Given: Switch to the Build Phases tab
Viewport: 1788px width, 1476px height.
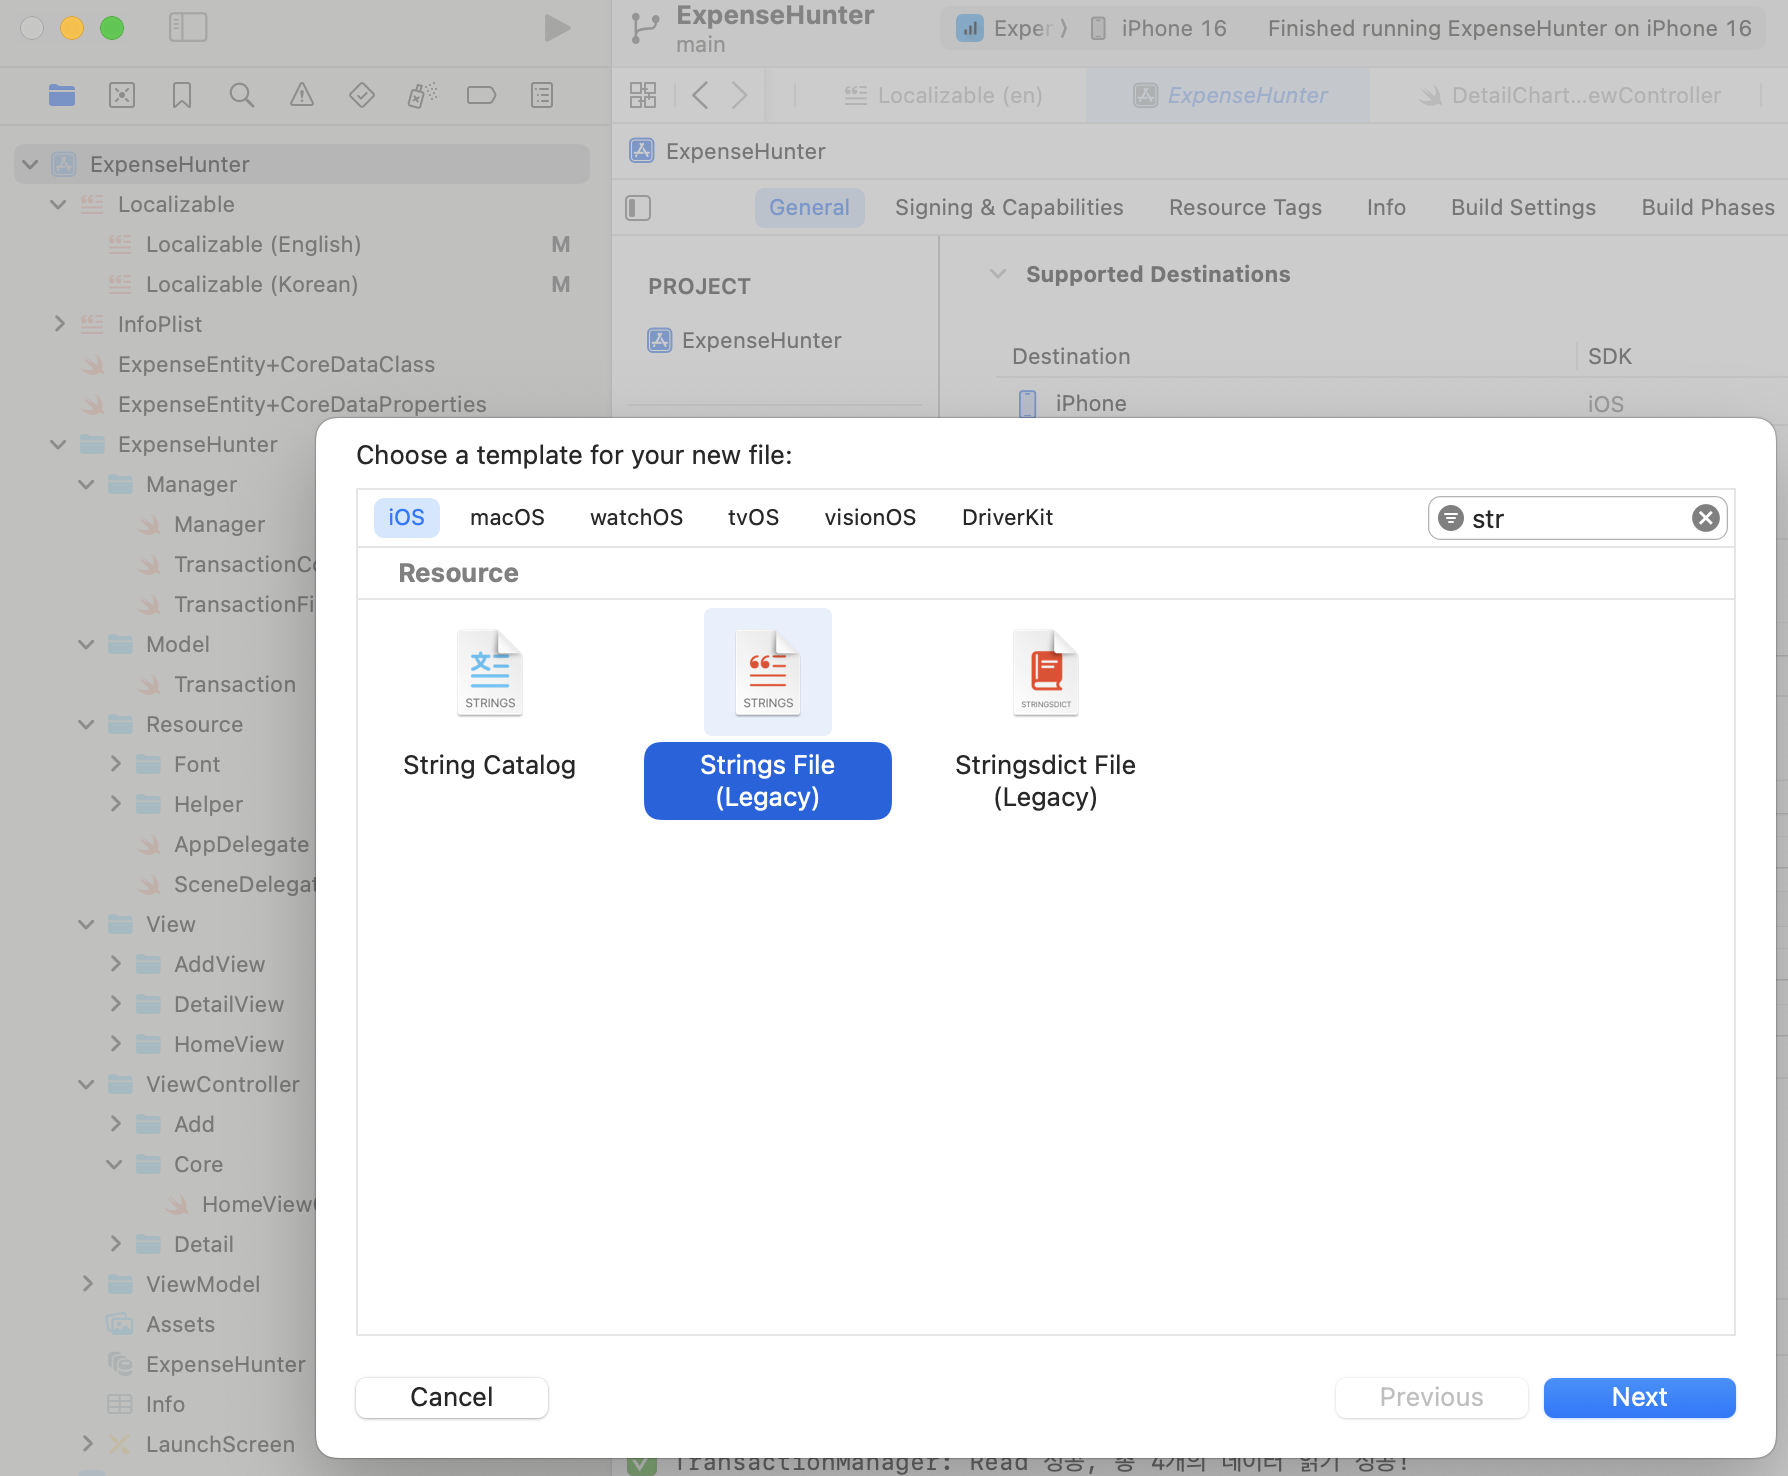Looking at the screenshot, I should [x=1708, y=208].
